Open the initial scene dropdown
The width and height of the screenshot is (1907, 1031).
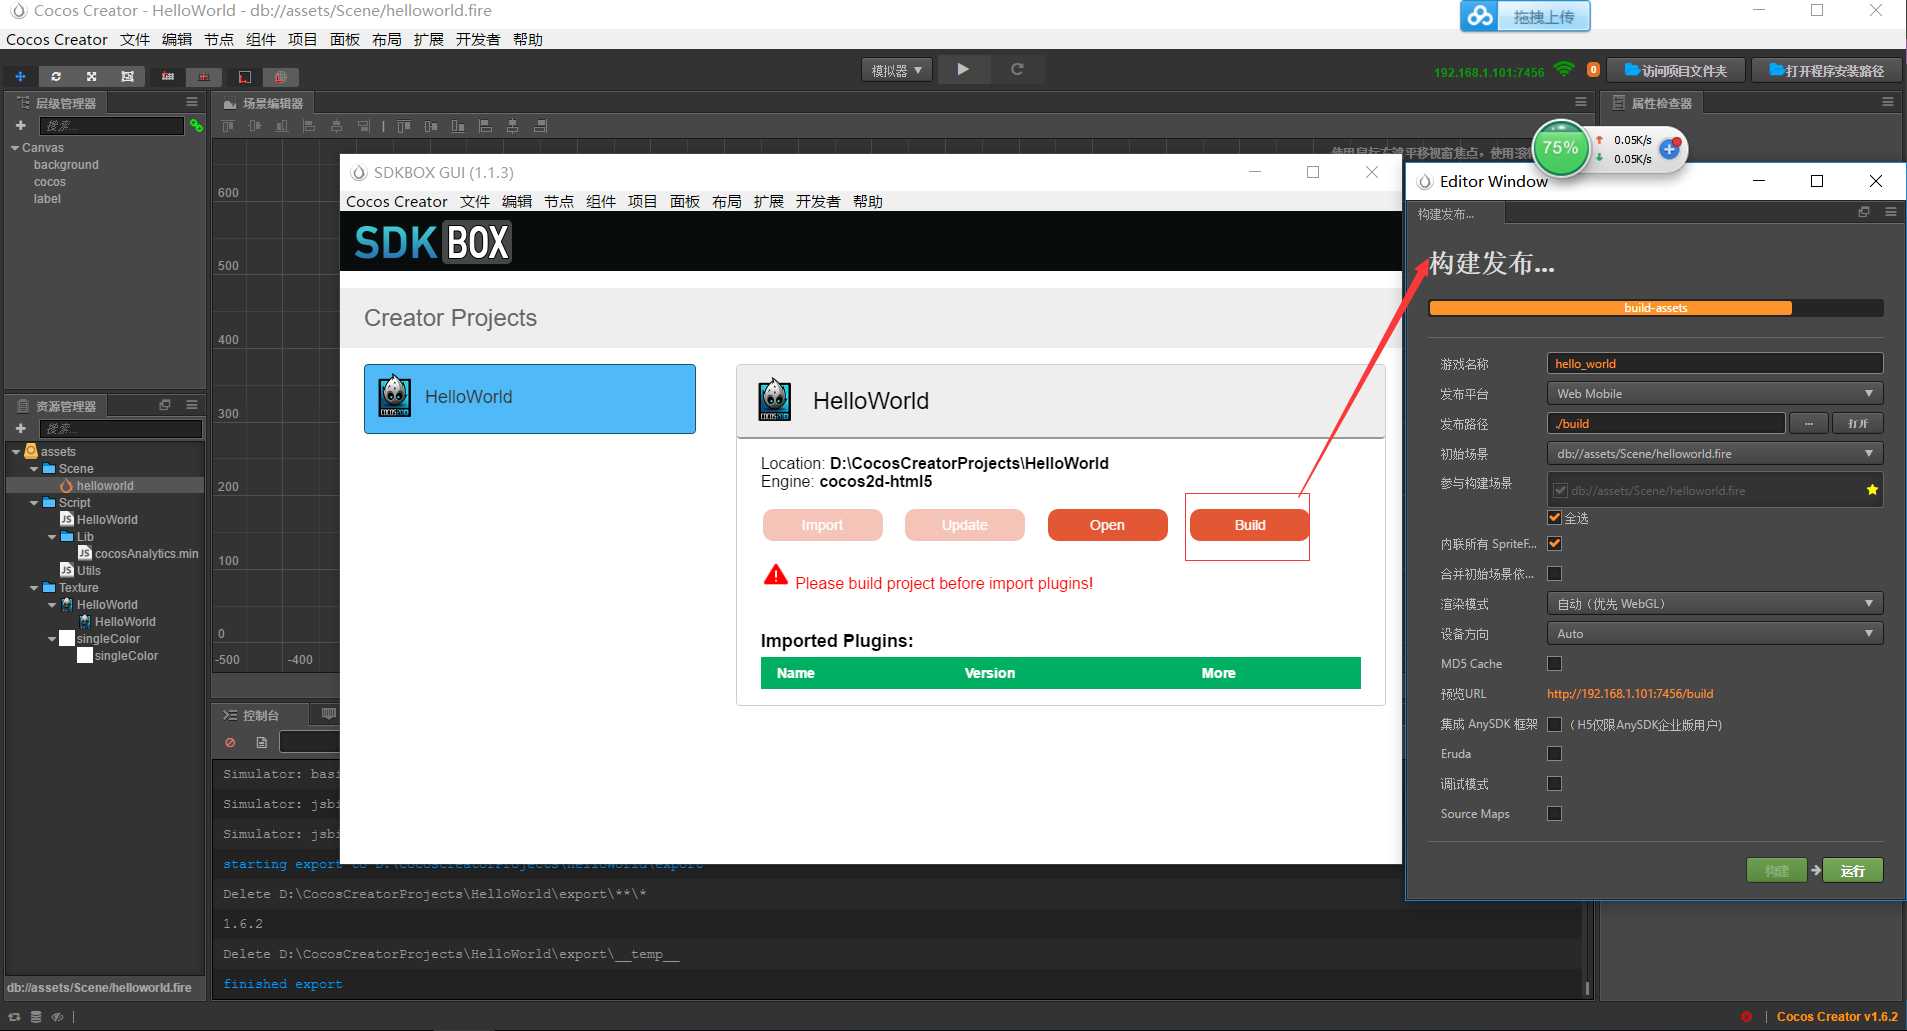1714,453
